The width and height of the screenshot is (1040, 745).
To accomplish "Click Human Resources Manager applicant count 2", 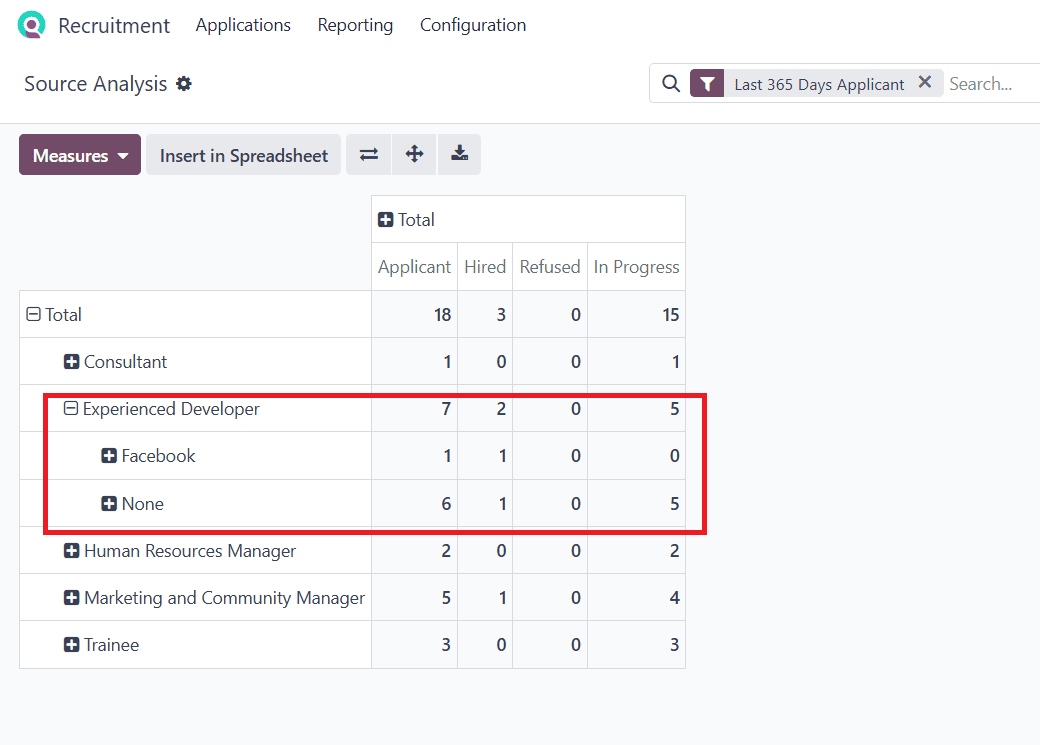I will pos(446,551).
